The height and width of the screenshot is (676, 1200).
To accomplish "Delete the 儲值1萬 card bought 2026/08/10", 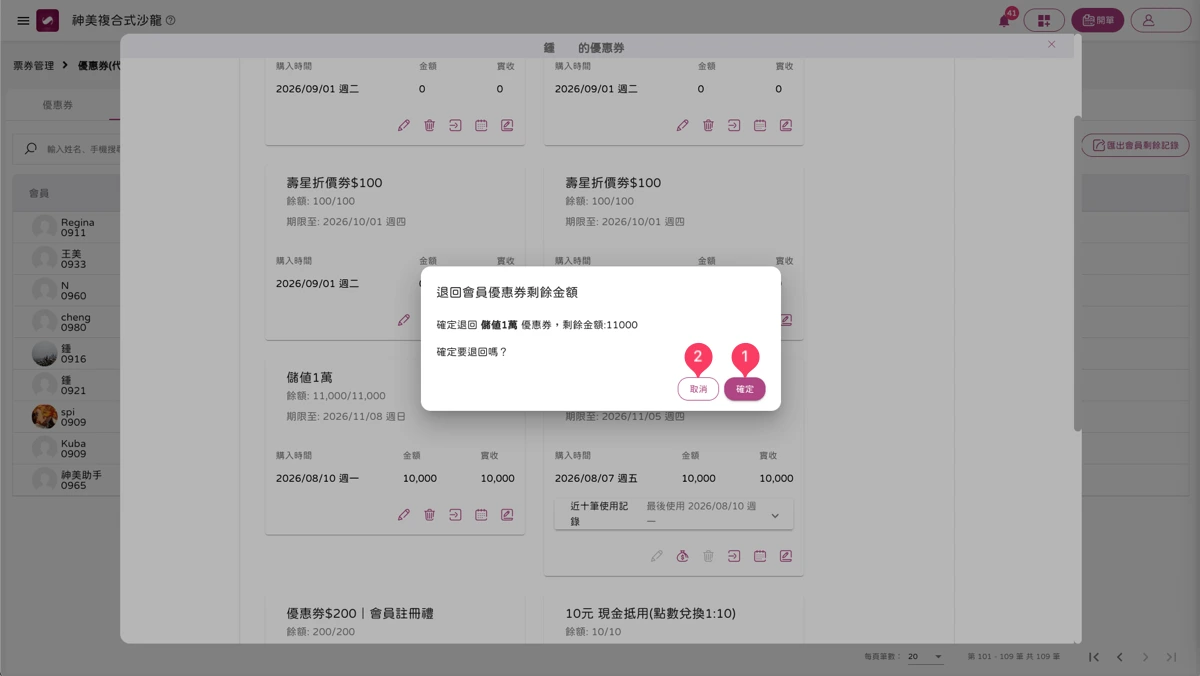I will point(430,515).
